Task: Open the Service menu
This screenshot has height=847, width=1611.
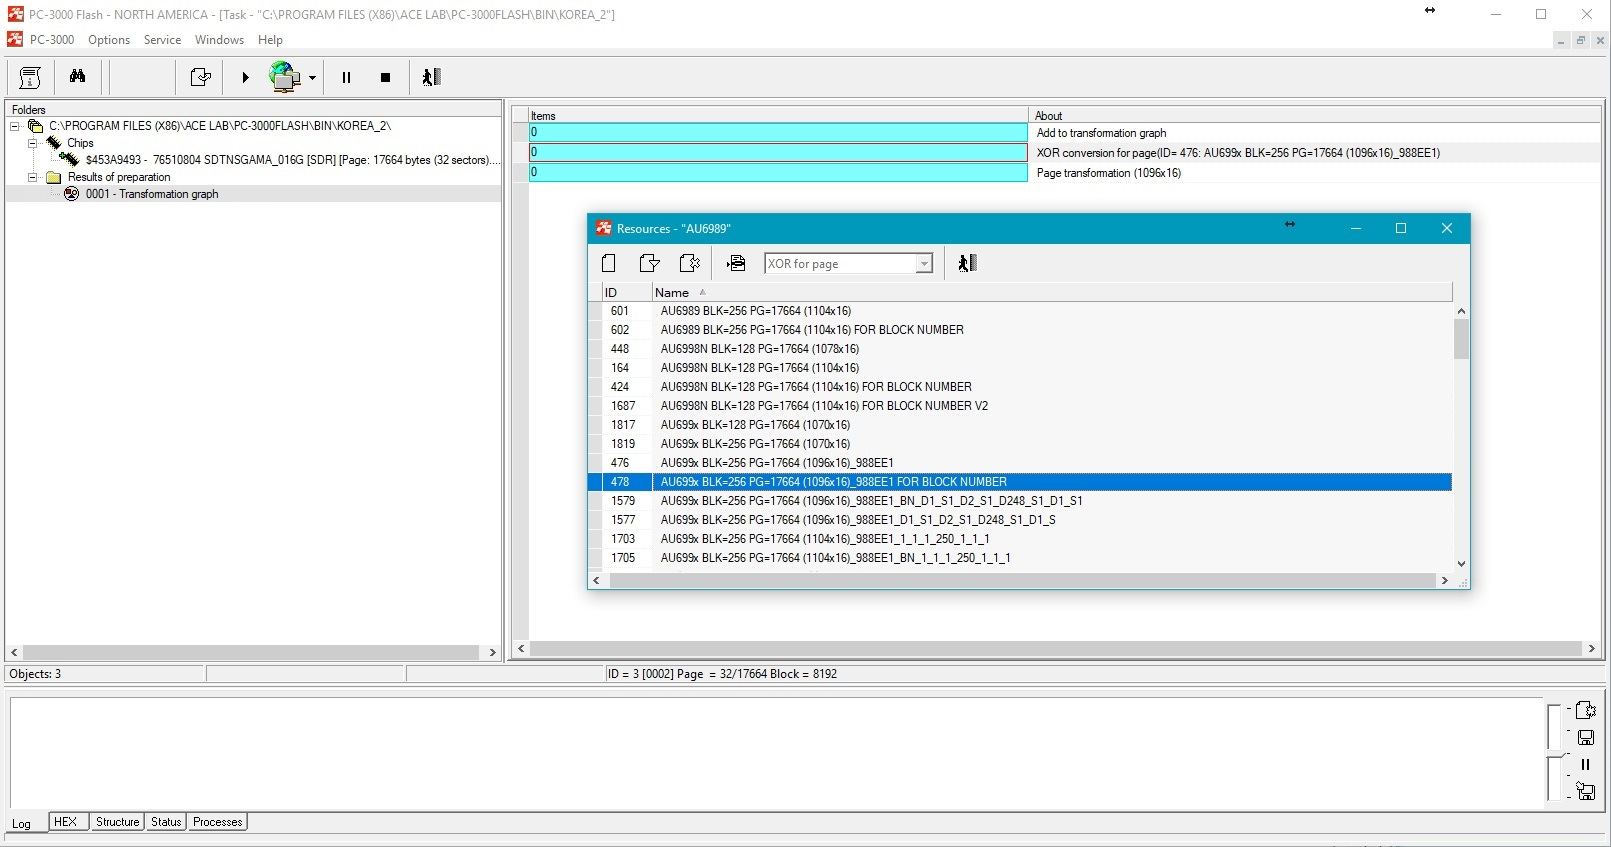Action: coord(162,40)
